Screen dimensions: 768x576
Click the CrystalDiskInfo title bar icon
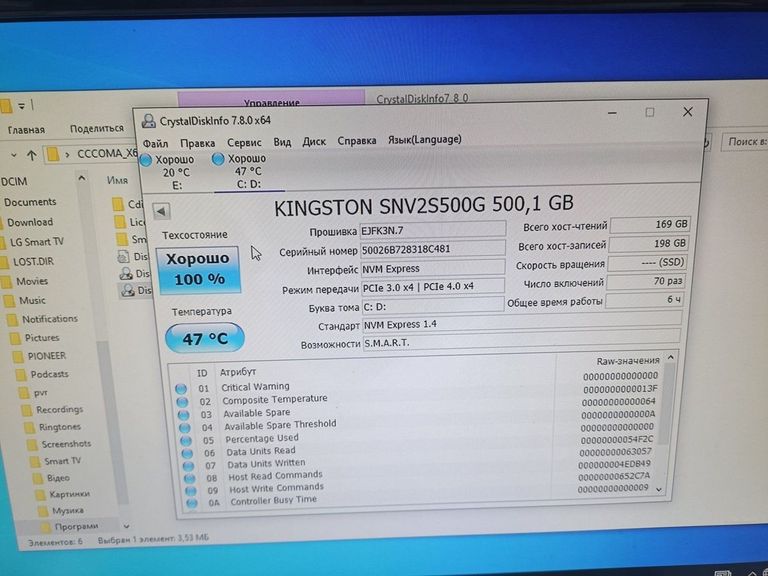(148, 121)
